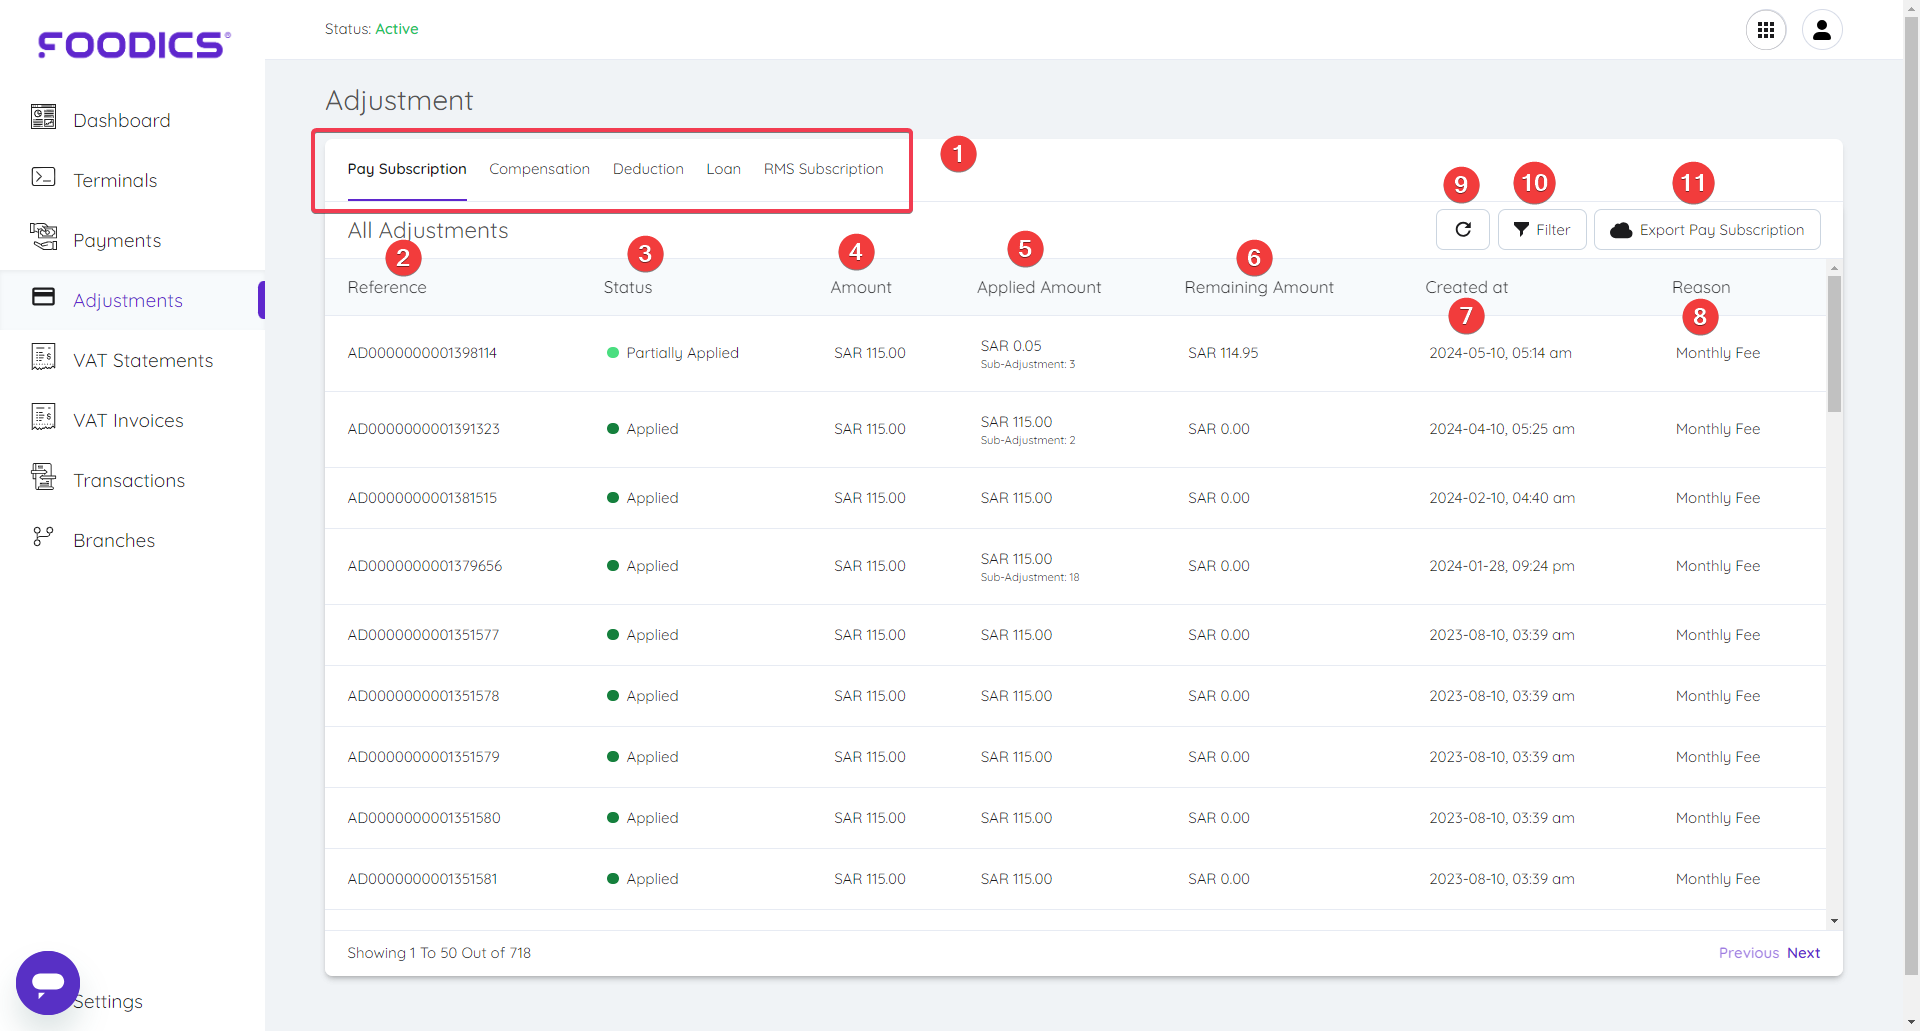Open Transactions in the sidebar
Image resolution: width=1920 pixels, height=1031 pixels.
(129, 481)
